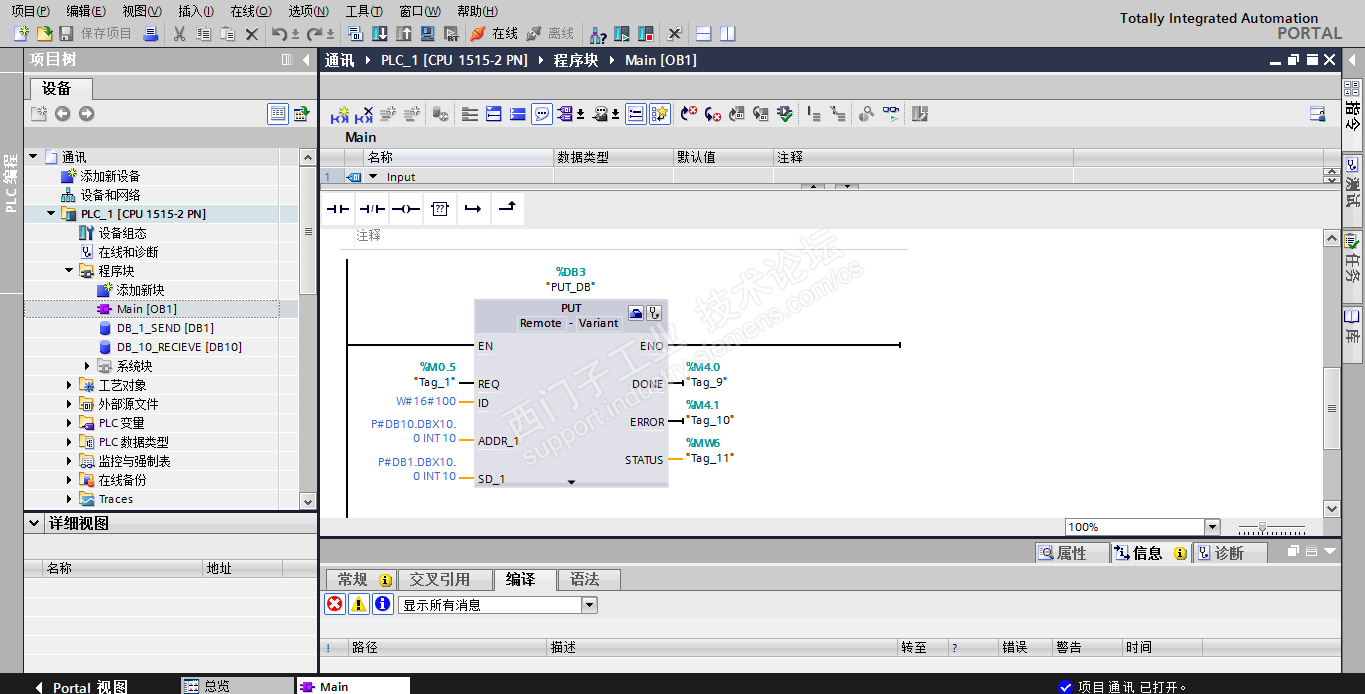
Task: Toggle the information filter in compile tab
Action: 383,604
